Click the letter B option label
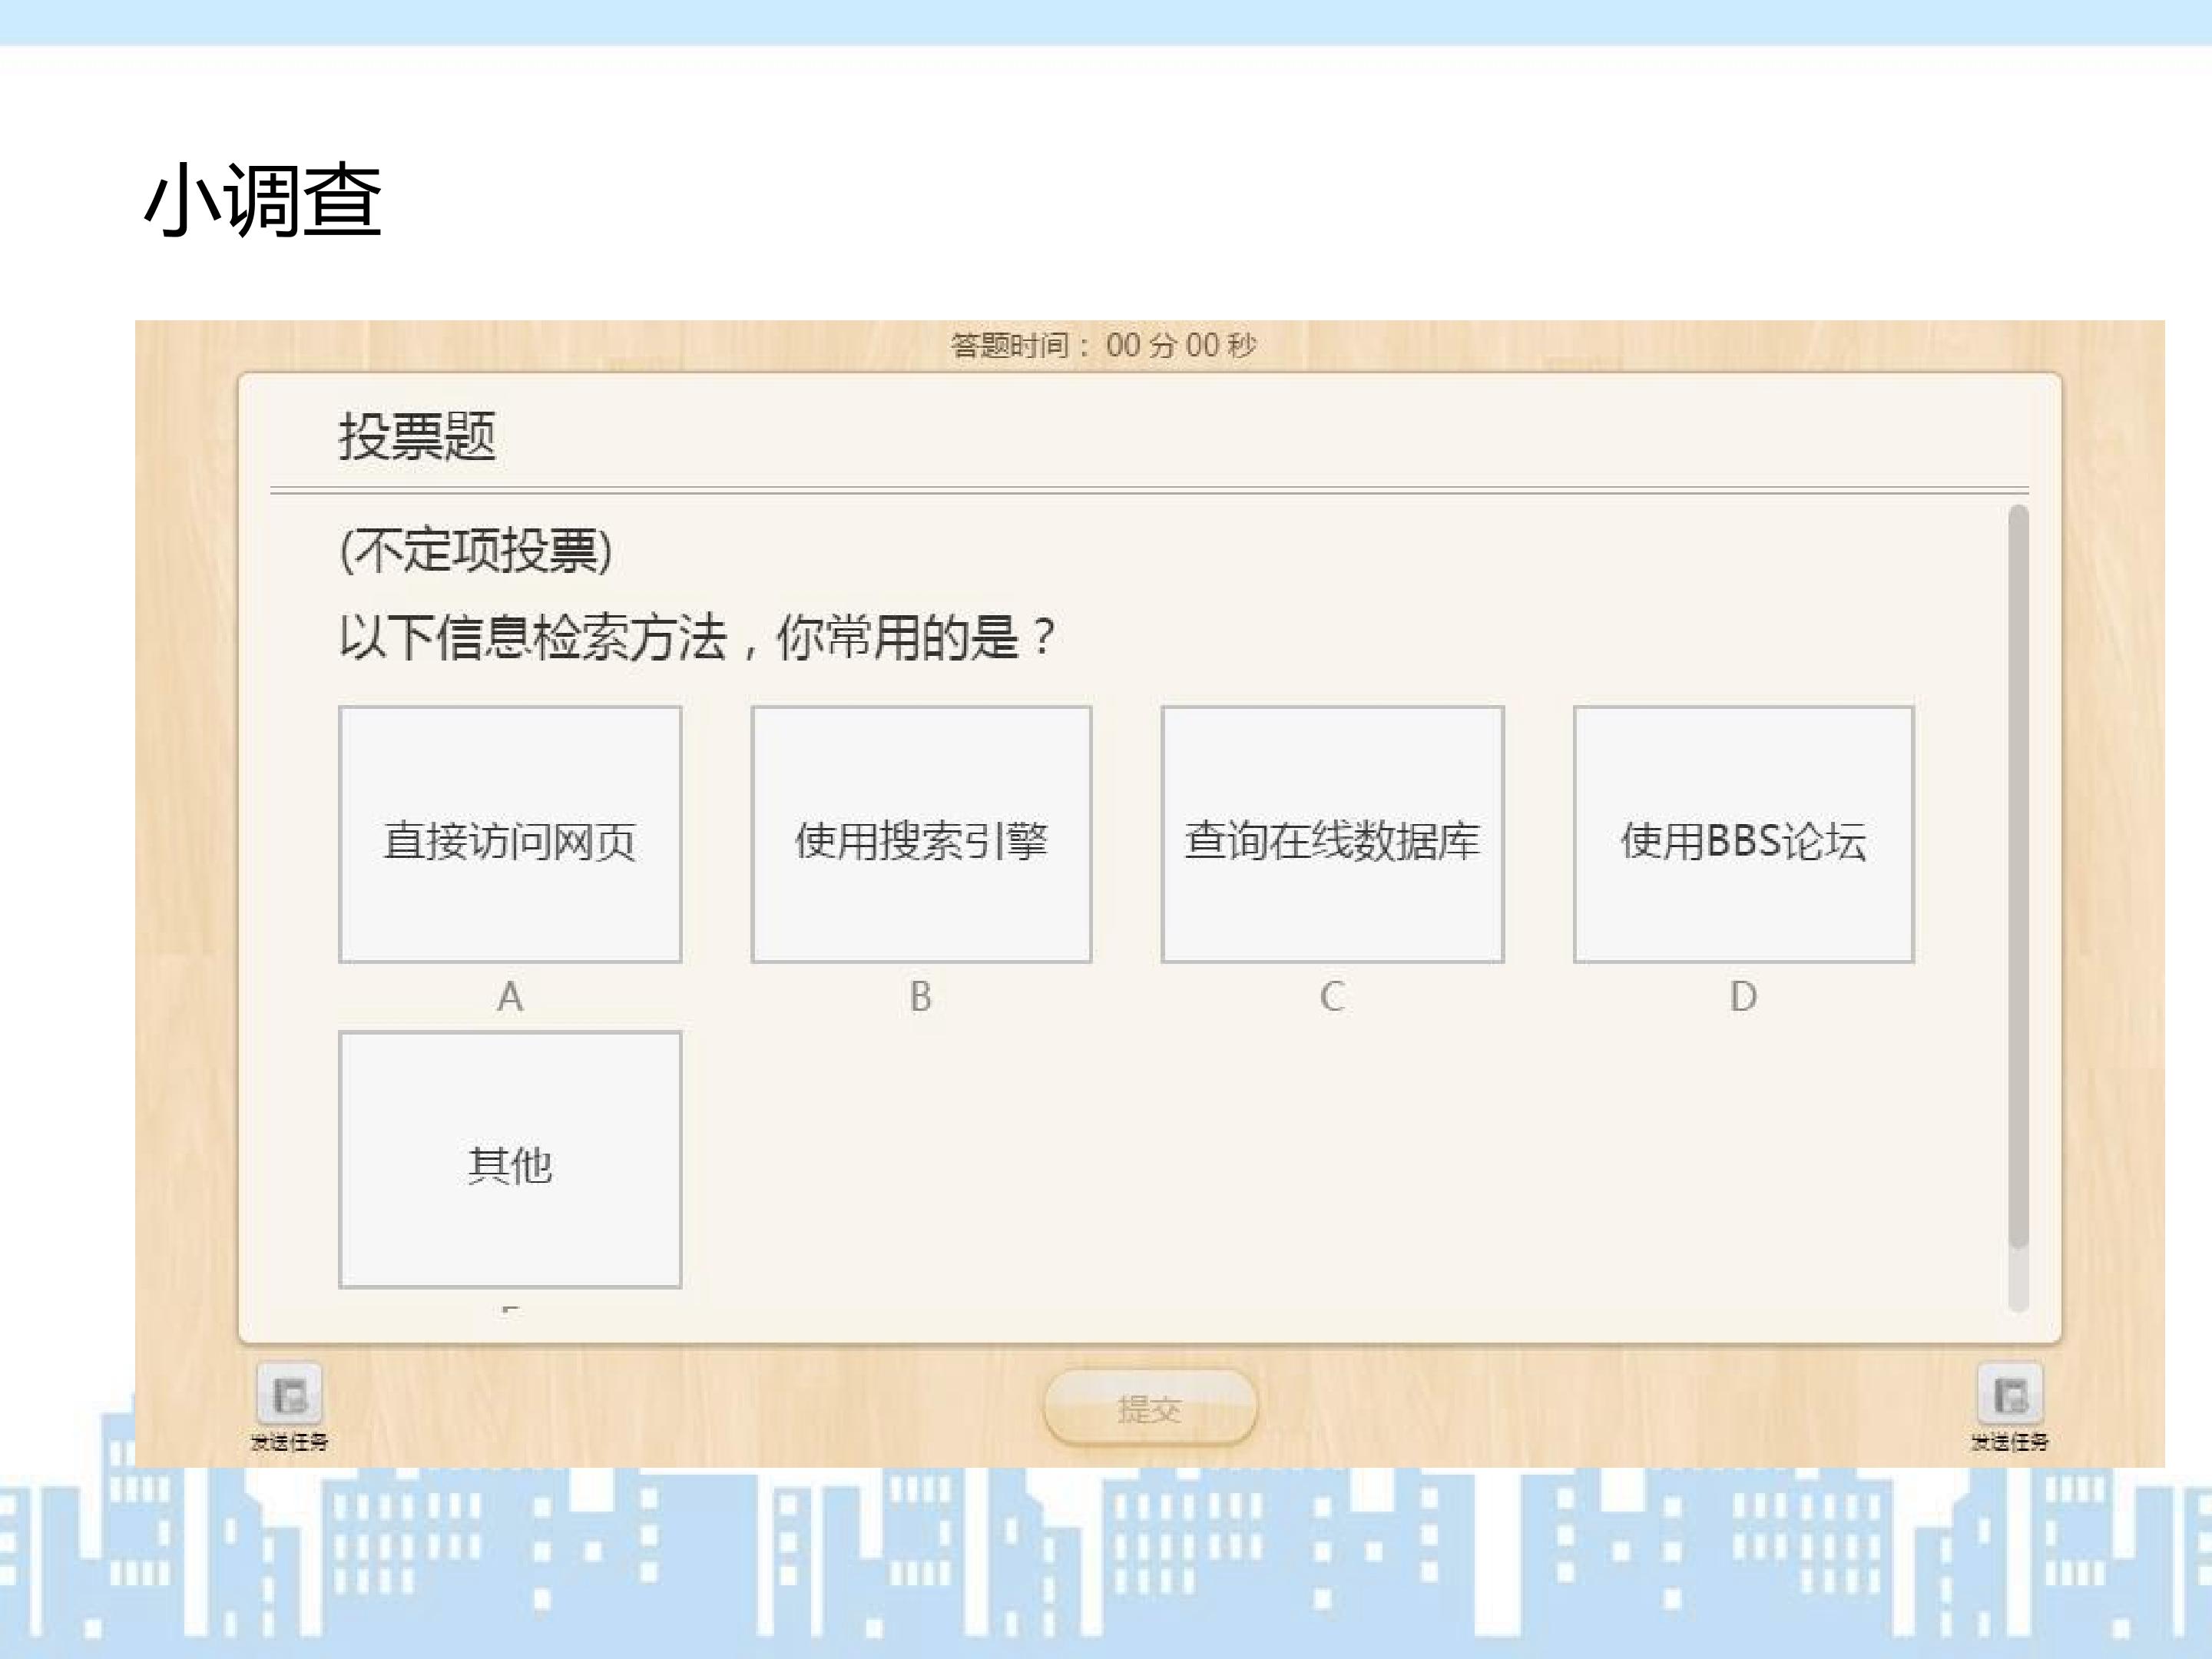2212x1659 pixels. tap(921, 996)
